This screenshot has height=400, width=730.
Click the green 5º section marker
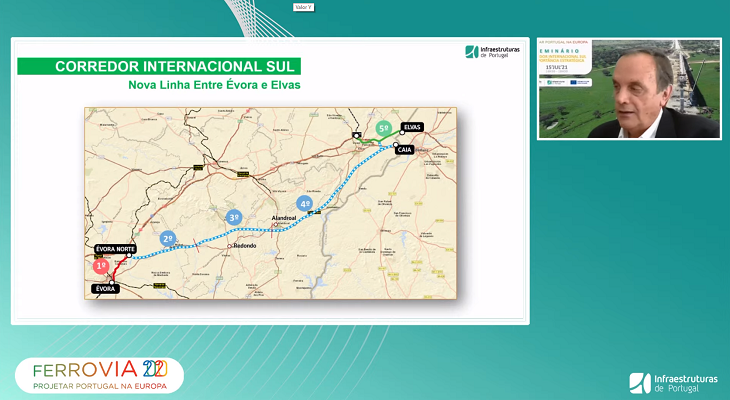click(x=383, y=129)
